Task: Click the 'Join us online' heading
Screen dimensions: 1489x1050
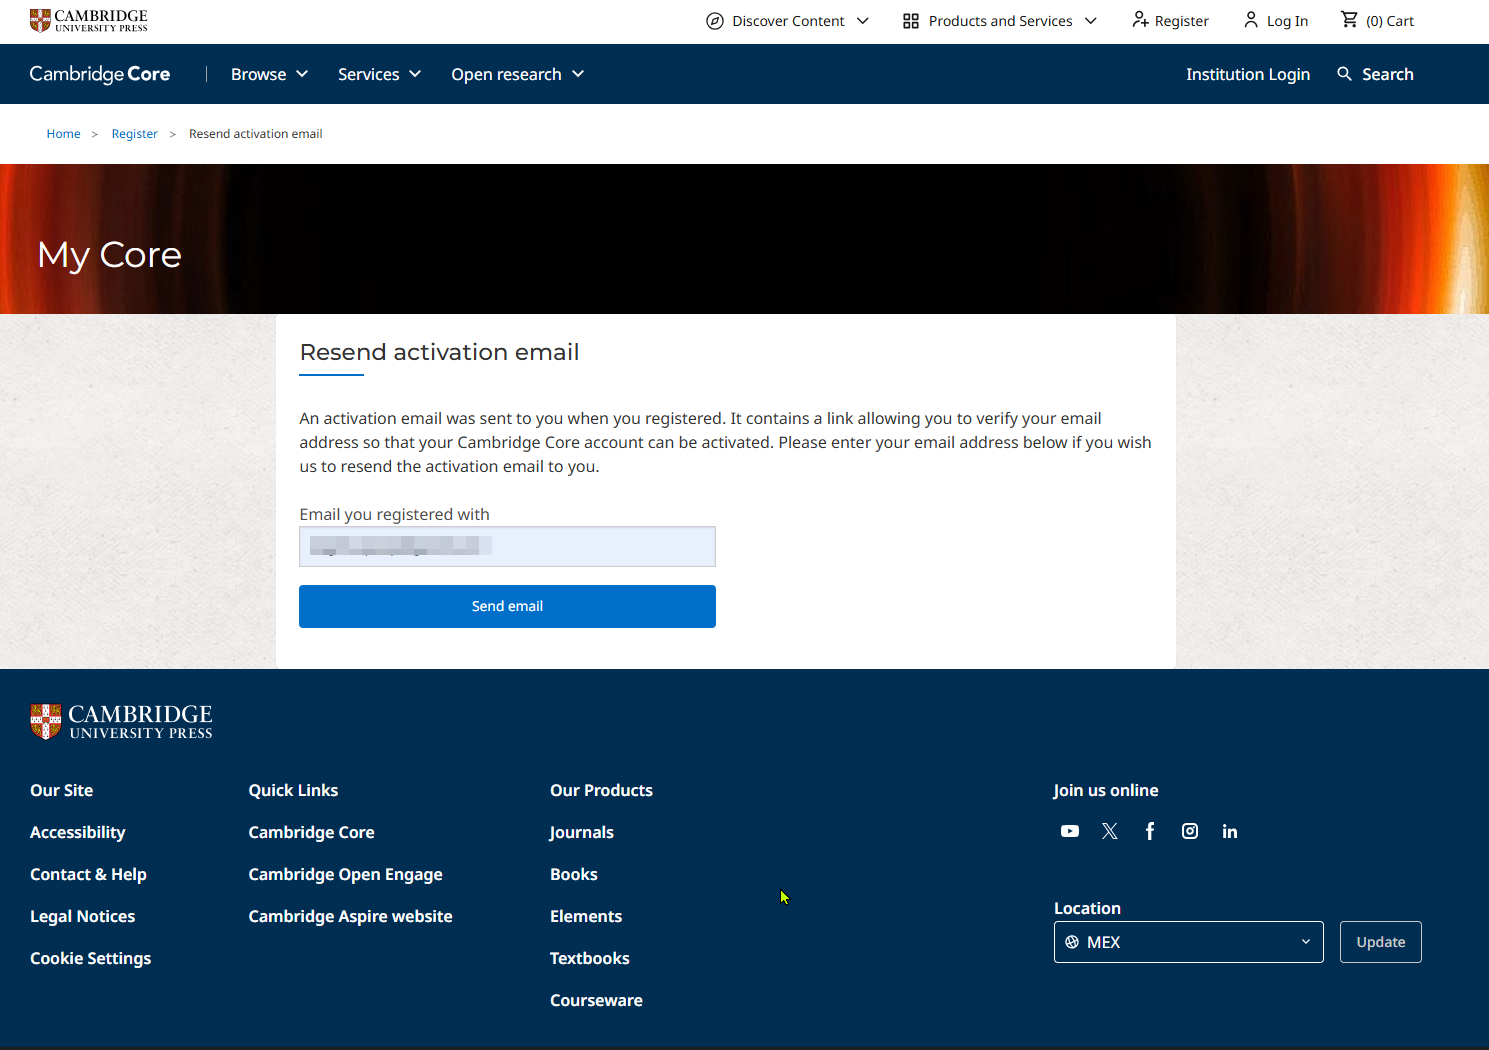Action: point(1105,790)
